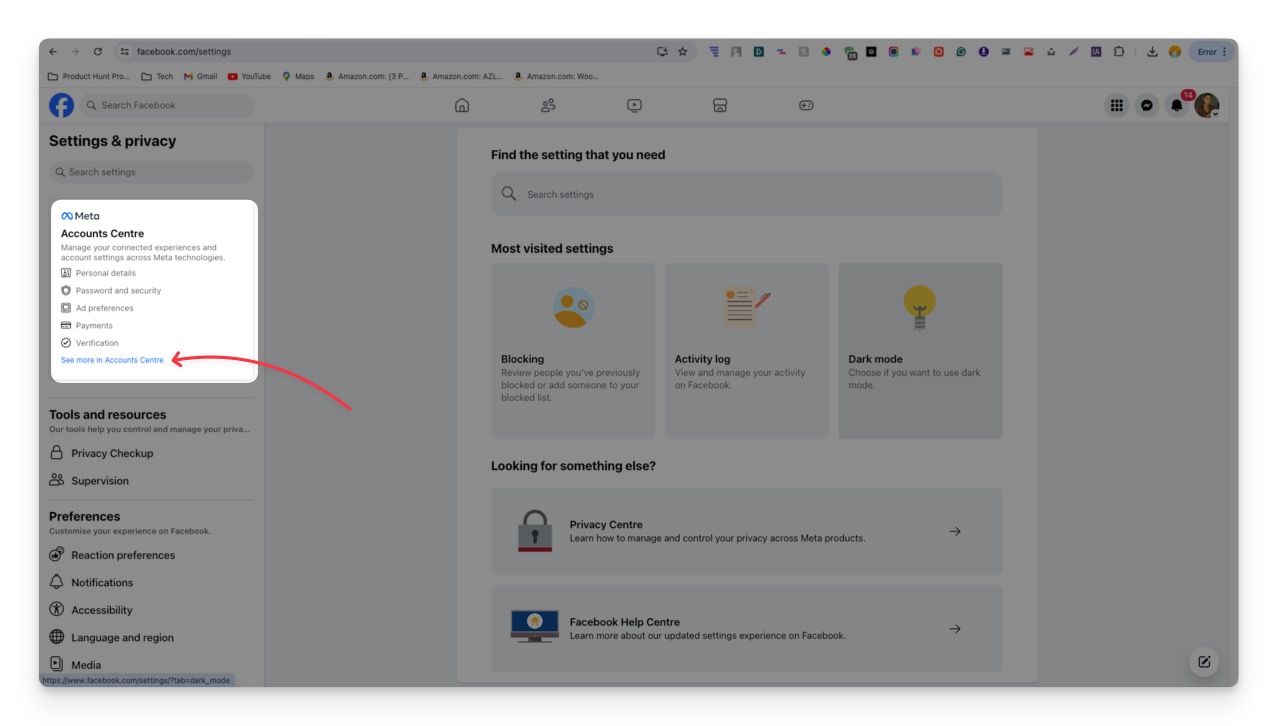1277x726 pixels.
Task: Open the Dark mode settings card
Action: (x=920, y=350)
